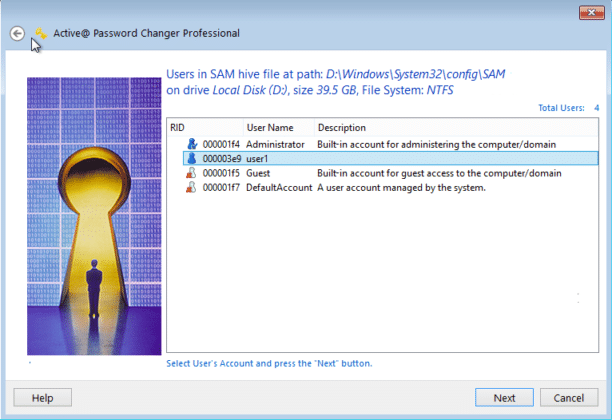Click the DefaultAccount user name
Image resolution: width=612 pixels, height=420 pixels.
[279, 188]
